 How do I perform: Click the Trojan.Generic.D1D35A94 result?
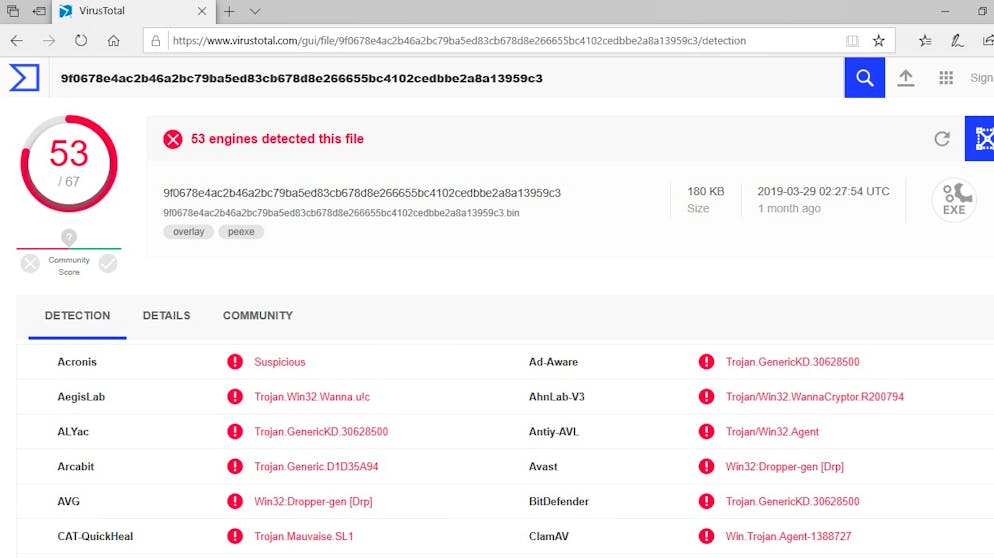tap(316, 467)
